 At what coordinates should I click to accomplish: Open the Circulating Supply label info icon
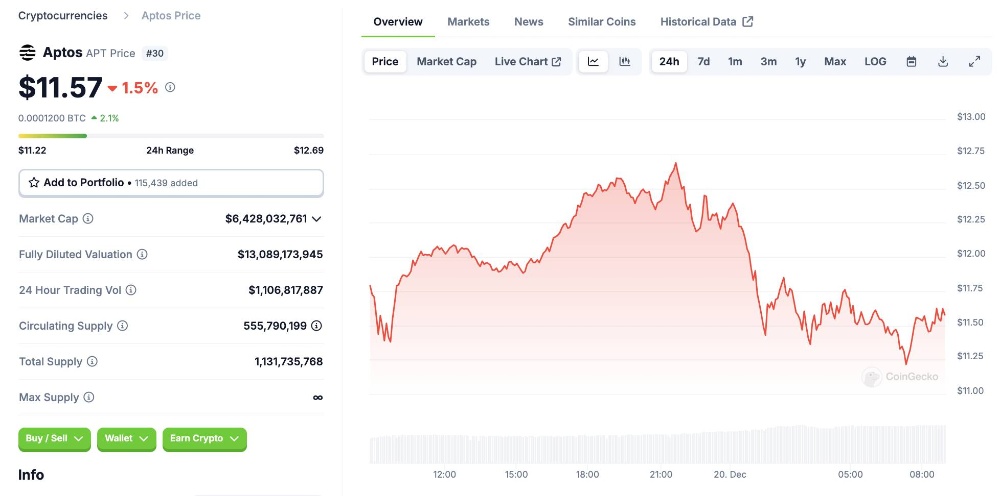[x=122, y=326]
